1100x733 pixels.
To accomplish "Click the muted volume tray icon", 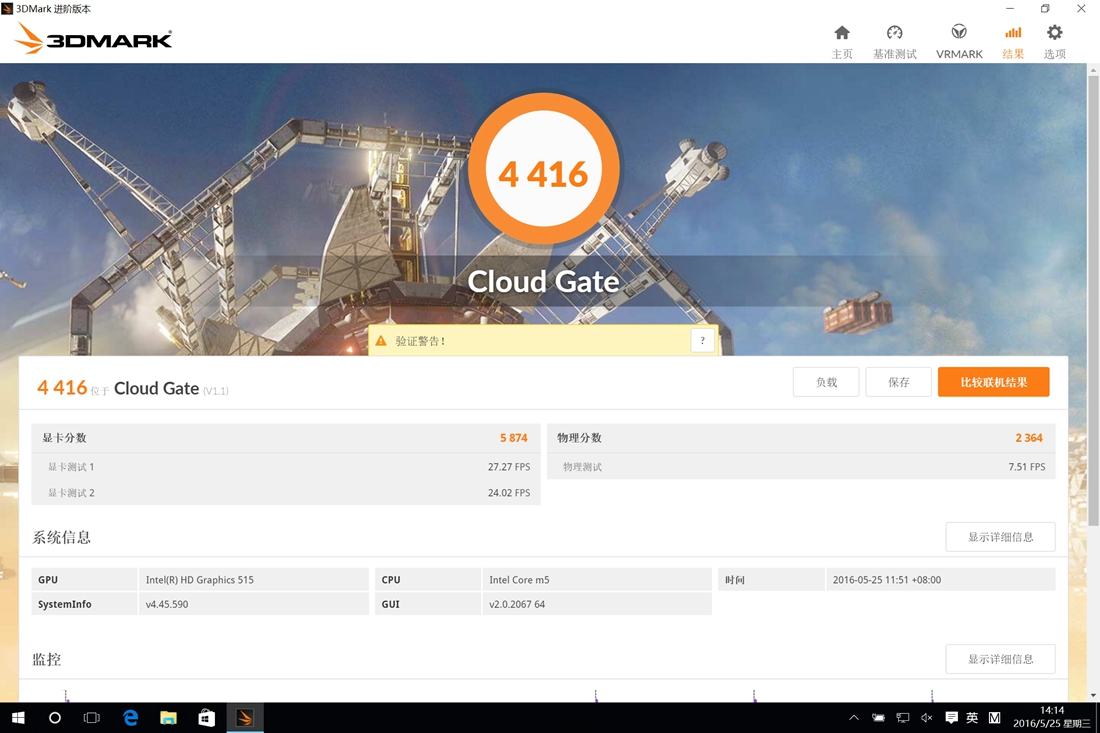I will (927, 718).
